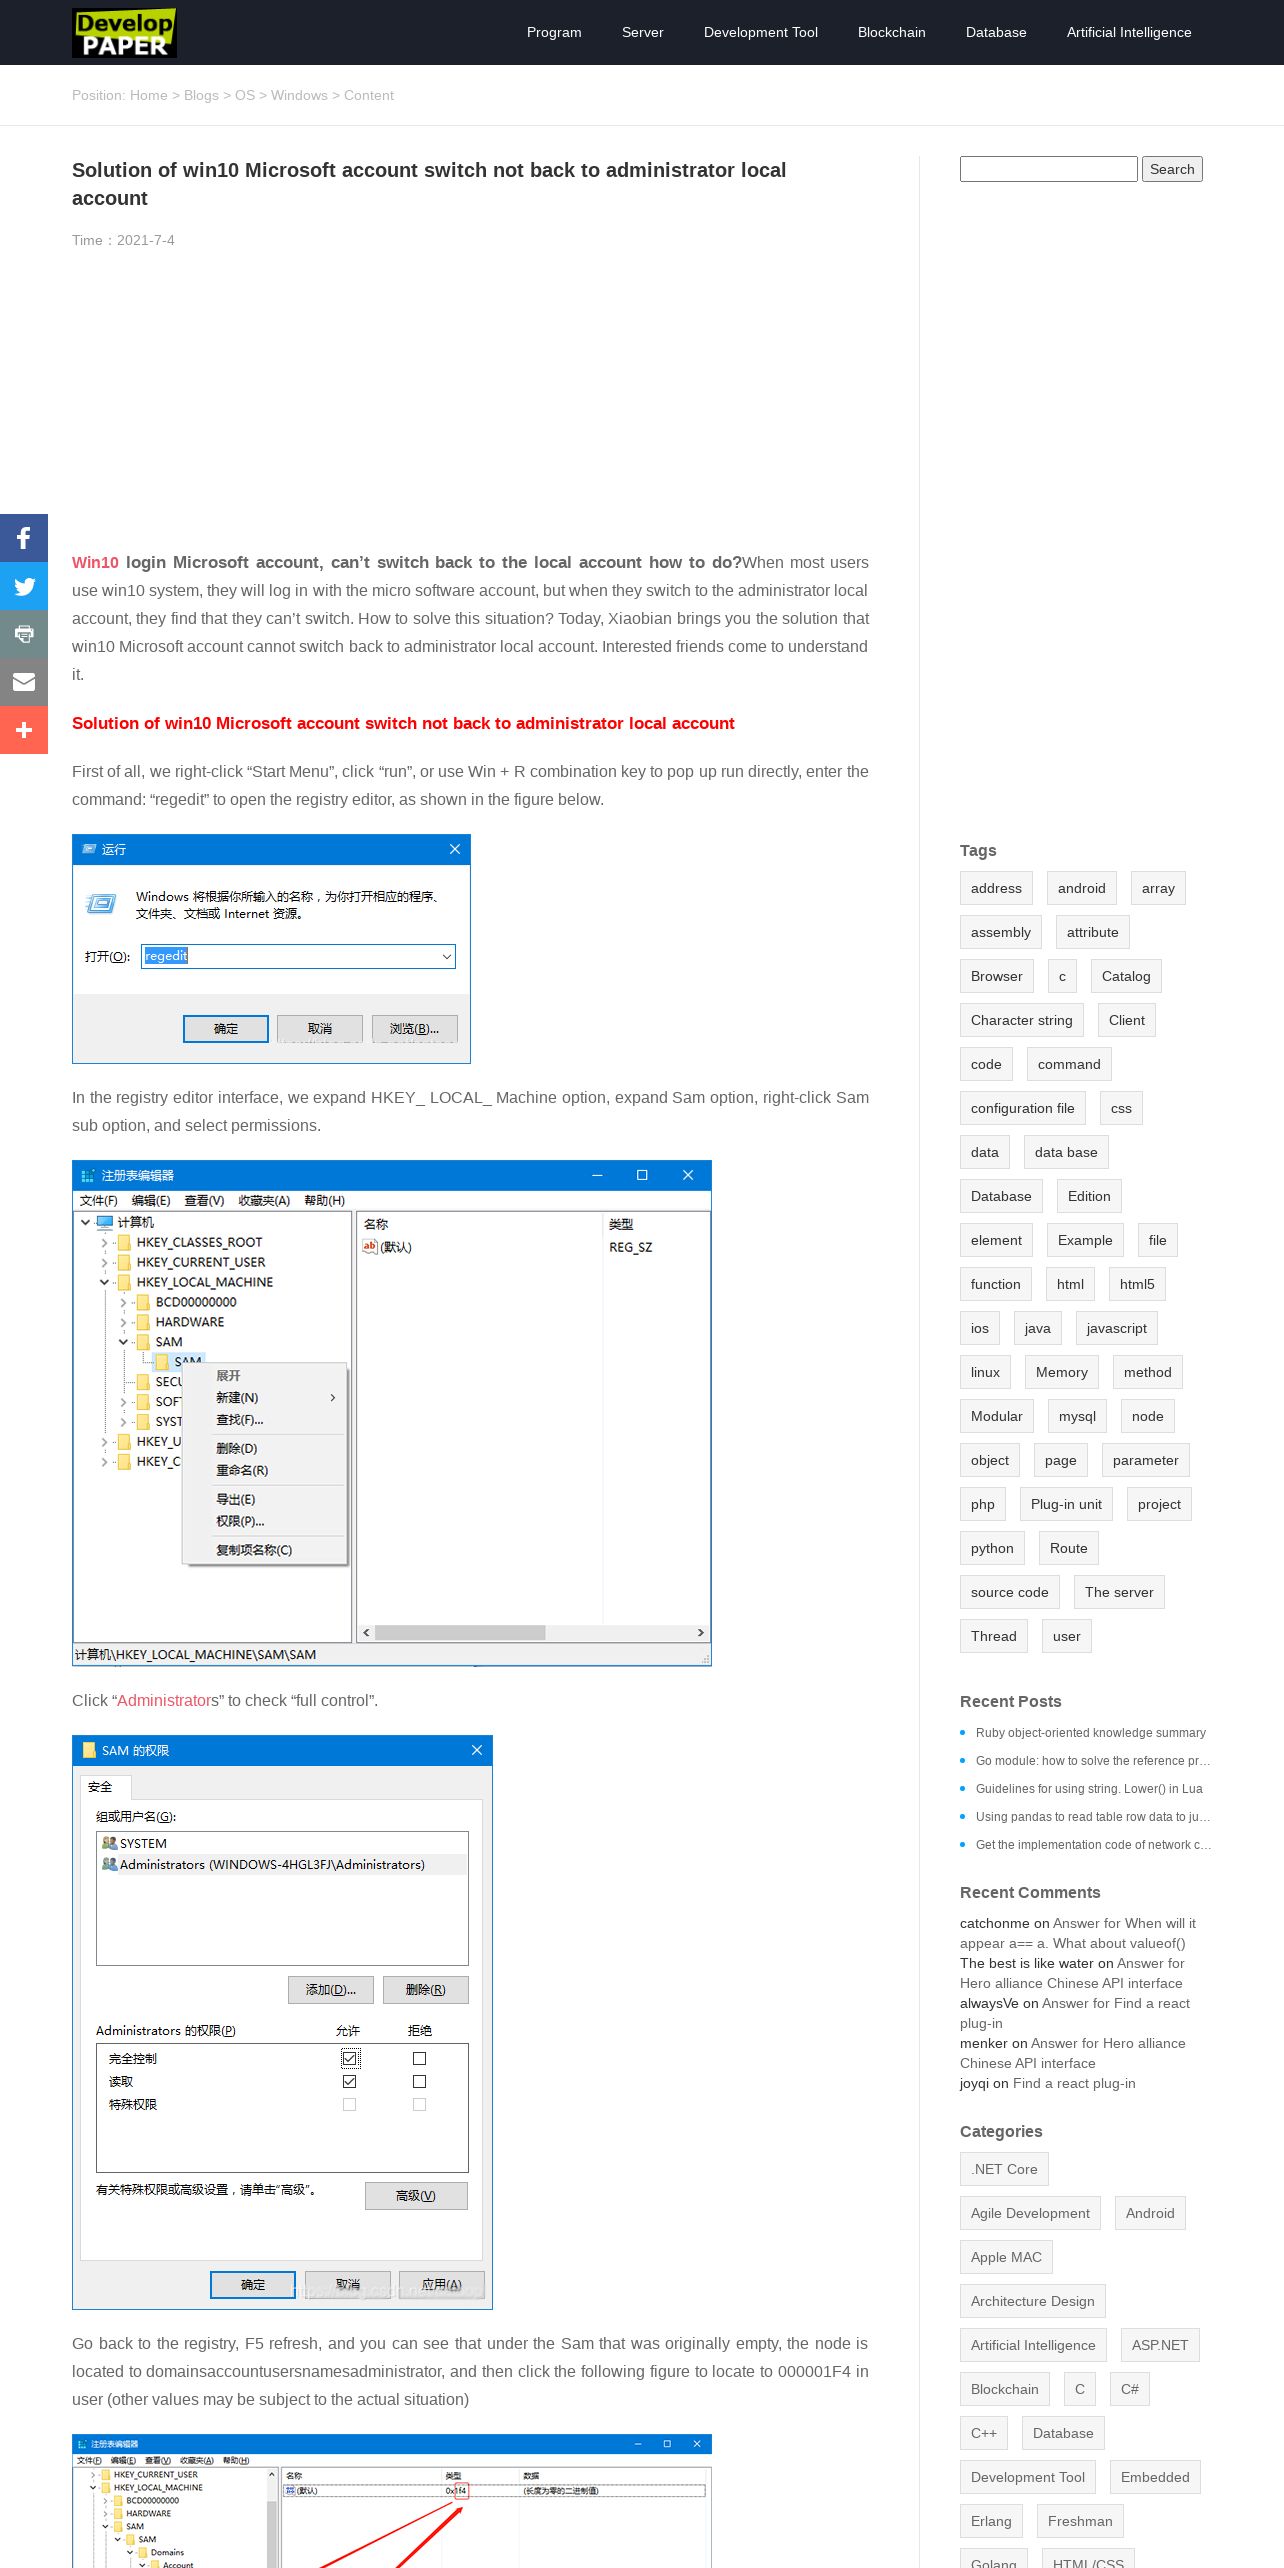Open the Embedded category
Screen dimensions: 1284x2568
(1155, 2477)
